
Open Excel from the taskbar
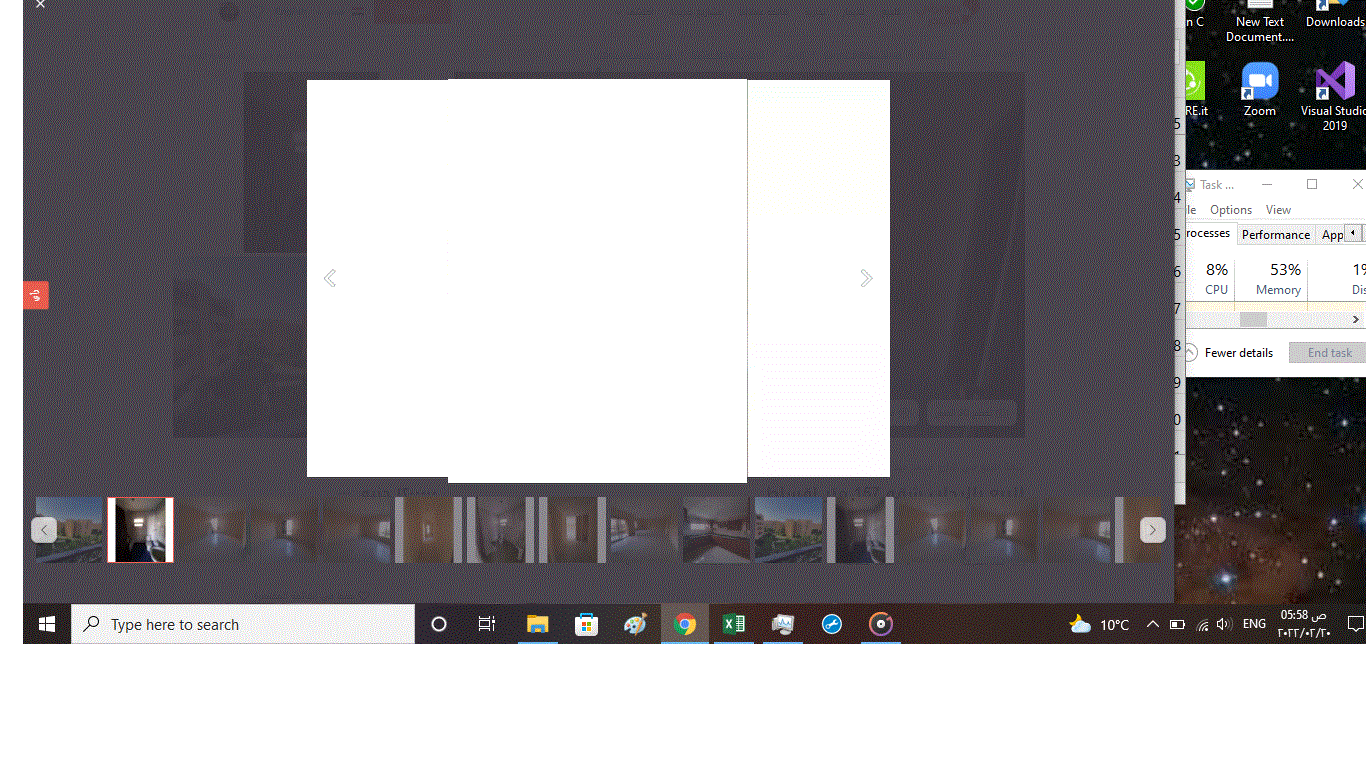pyautogui.click(x=734, y=624)
